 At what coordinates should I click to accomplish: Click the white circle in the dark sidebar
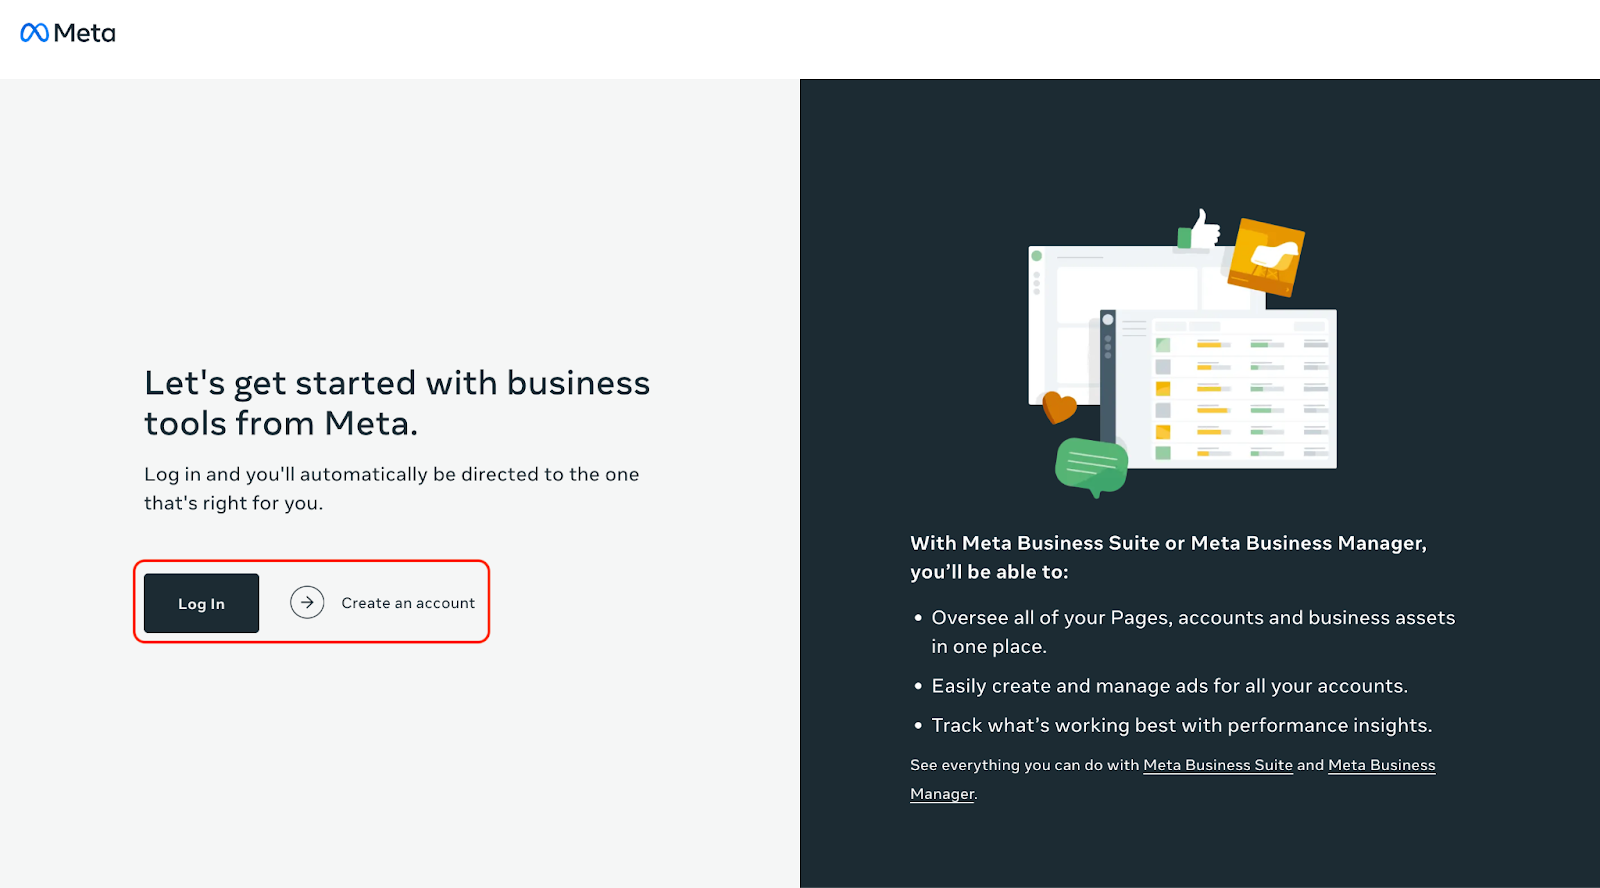pyautogui.click(x=1108, y=320)
